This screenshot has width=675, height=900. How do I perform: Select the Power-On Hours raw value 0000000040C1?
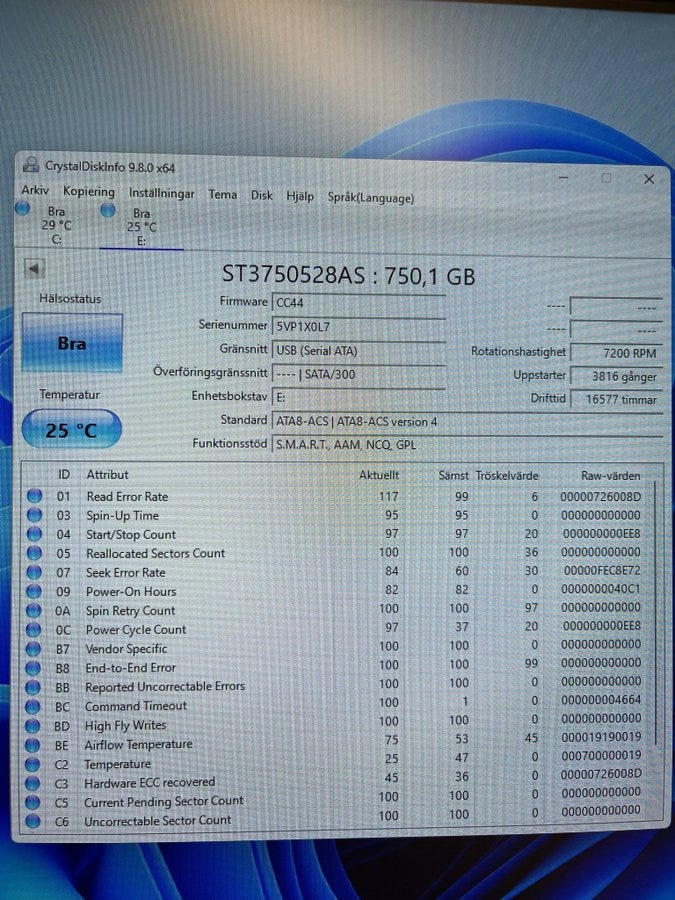[600, 589]
